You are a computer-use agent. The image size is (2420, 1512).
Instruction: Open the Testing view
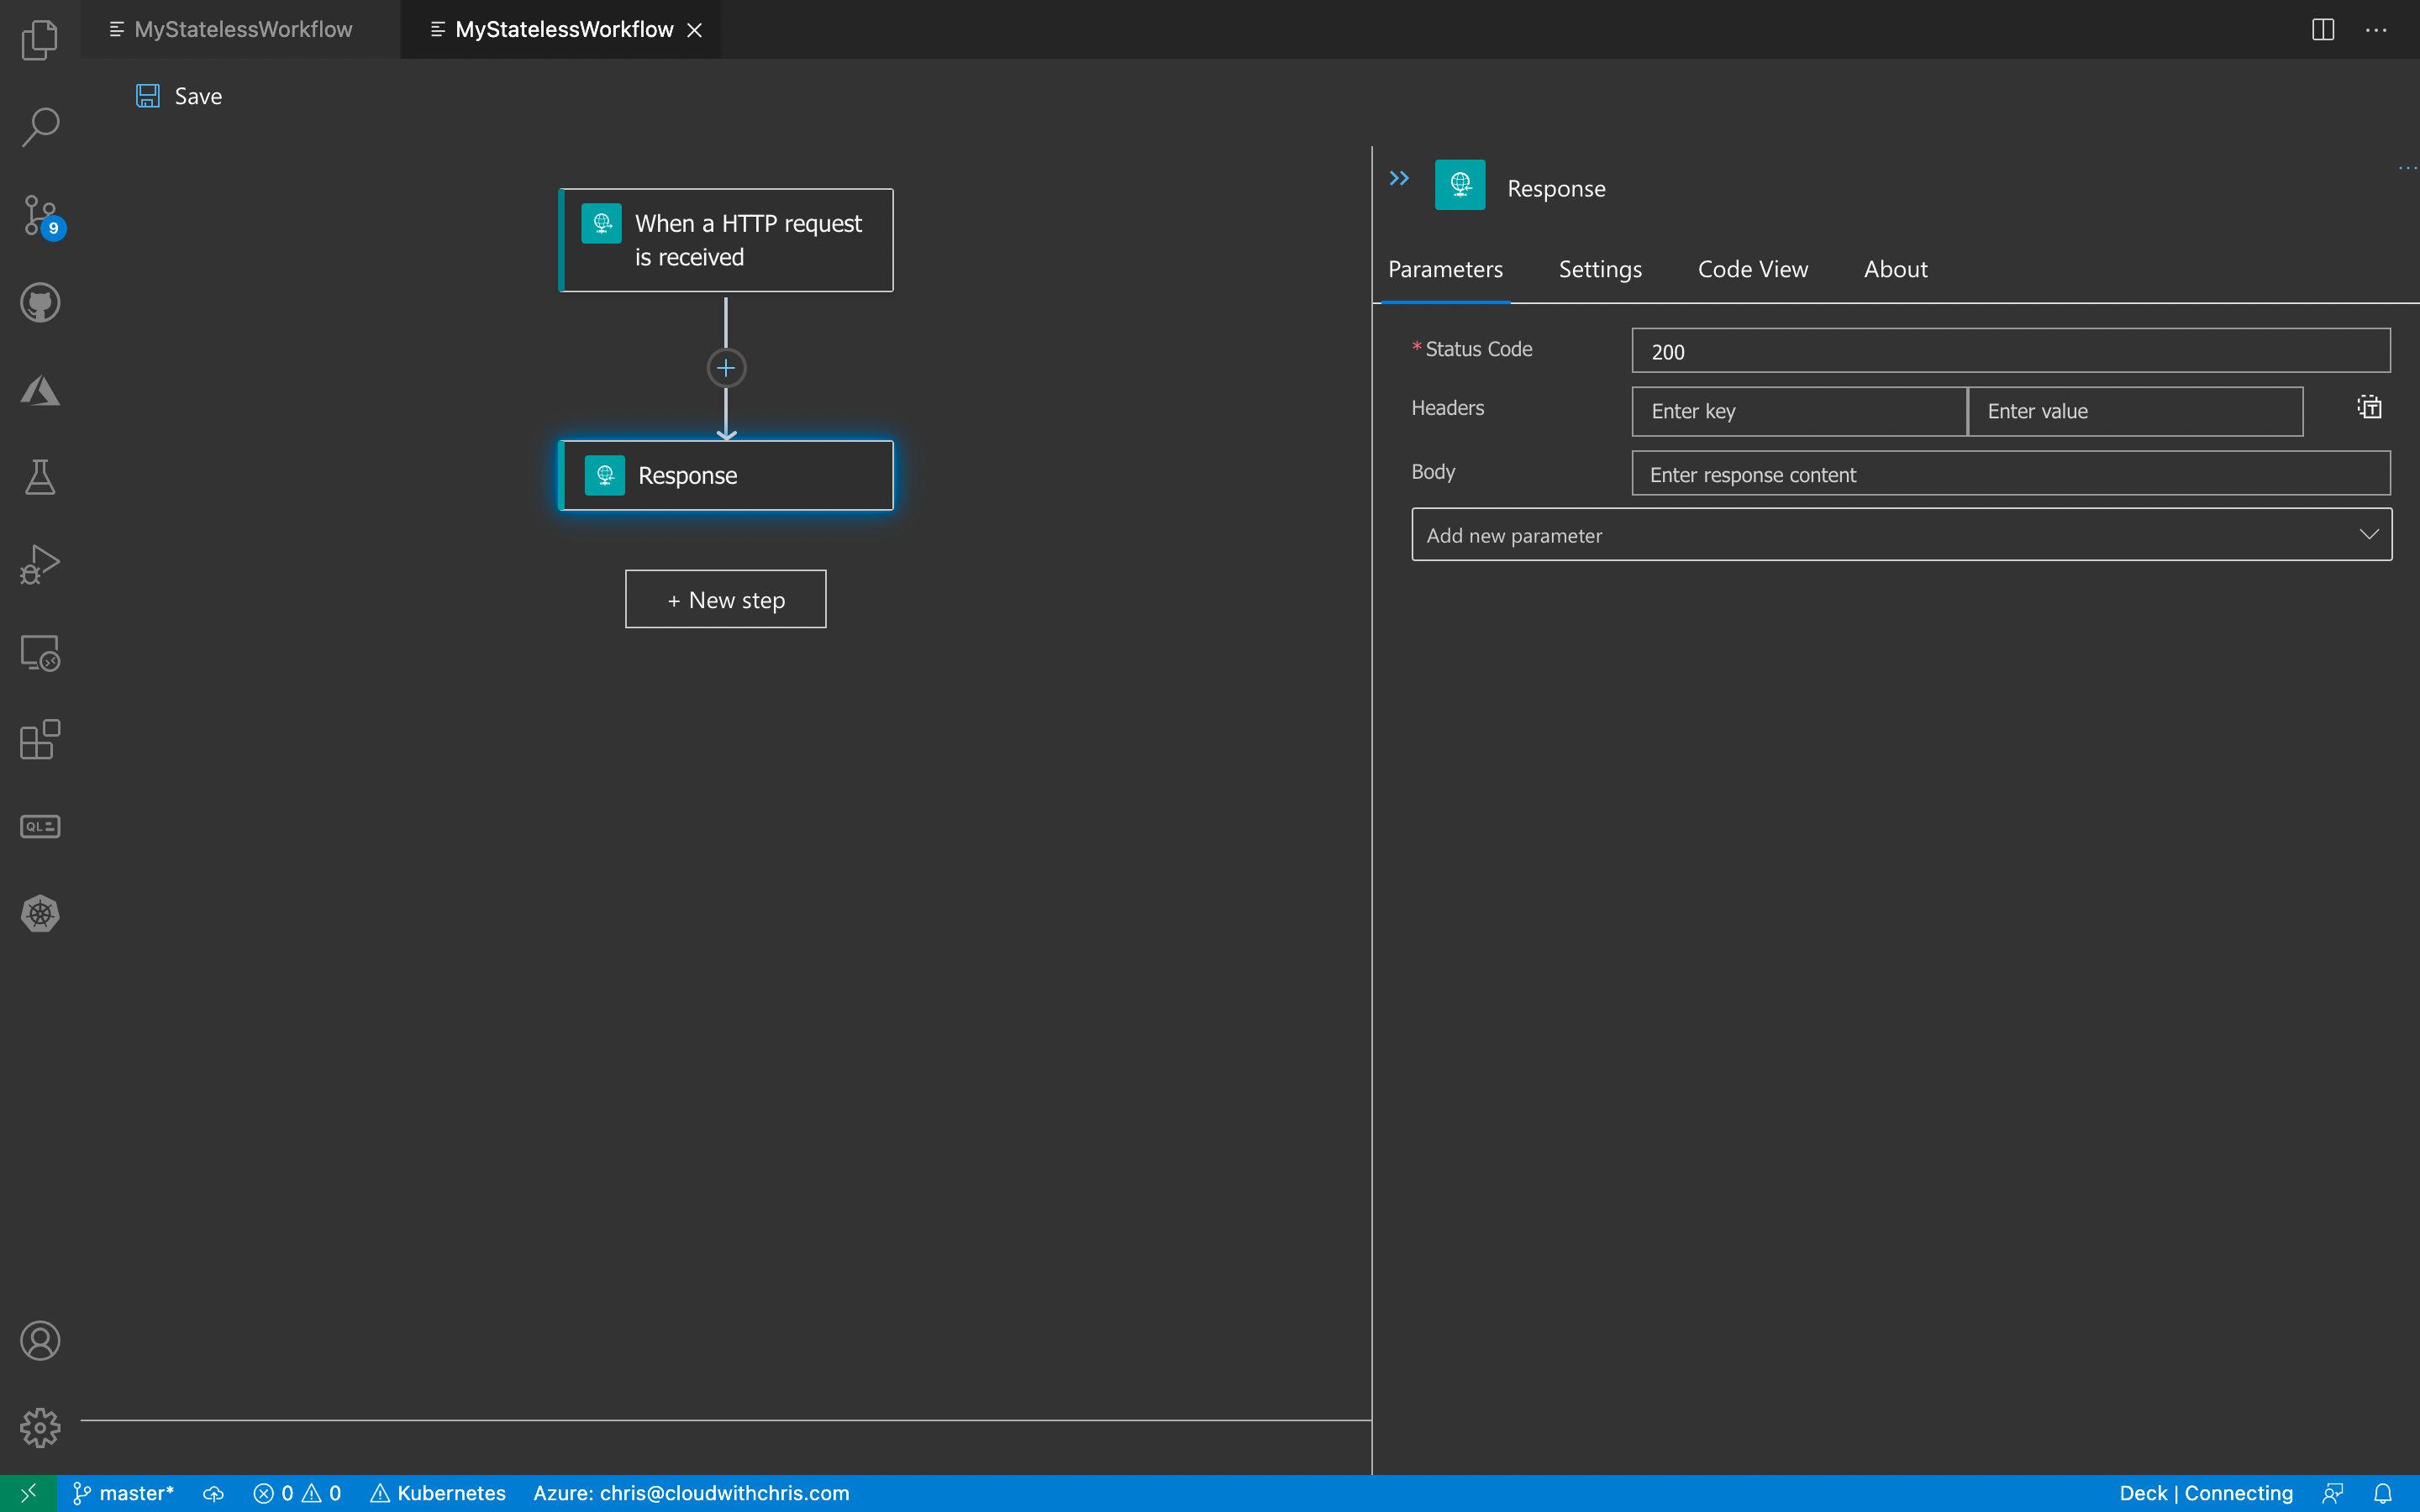[x=40, y=476]
